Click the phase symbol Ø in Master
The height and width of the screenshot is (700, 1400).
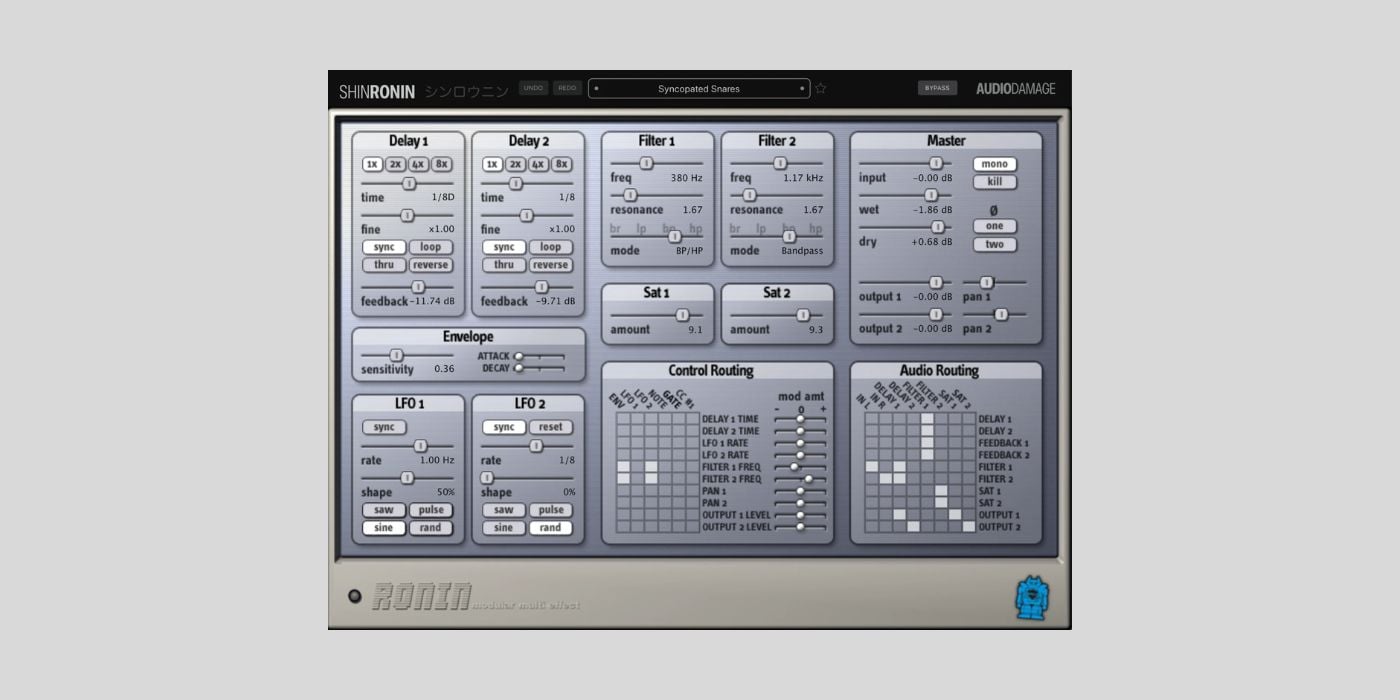pos(993,210)
